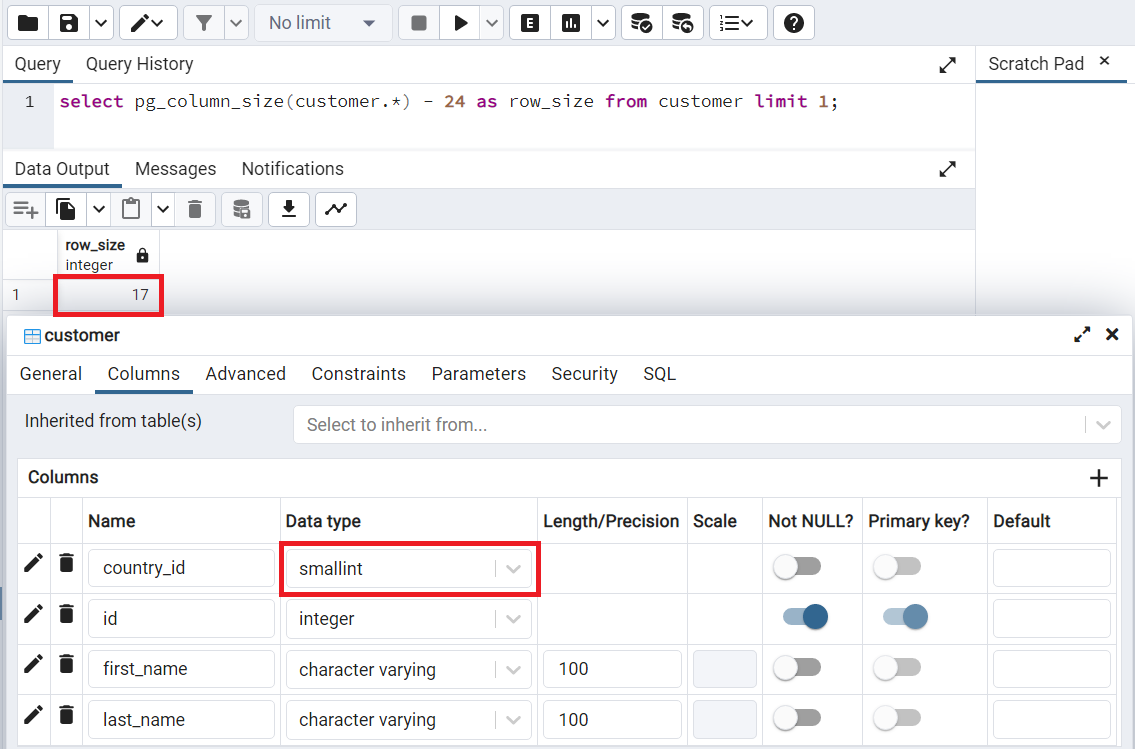Open the Parameters tab
Image resolution: width=1135 pixels, height=749 pixels.
478,374
